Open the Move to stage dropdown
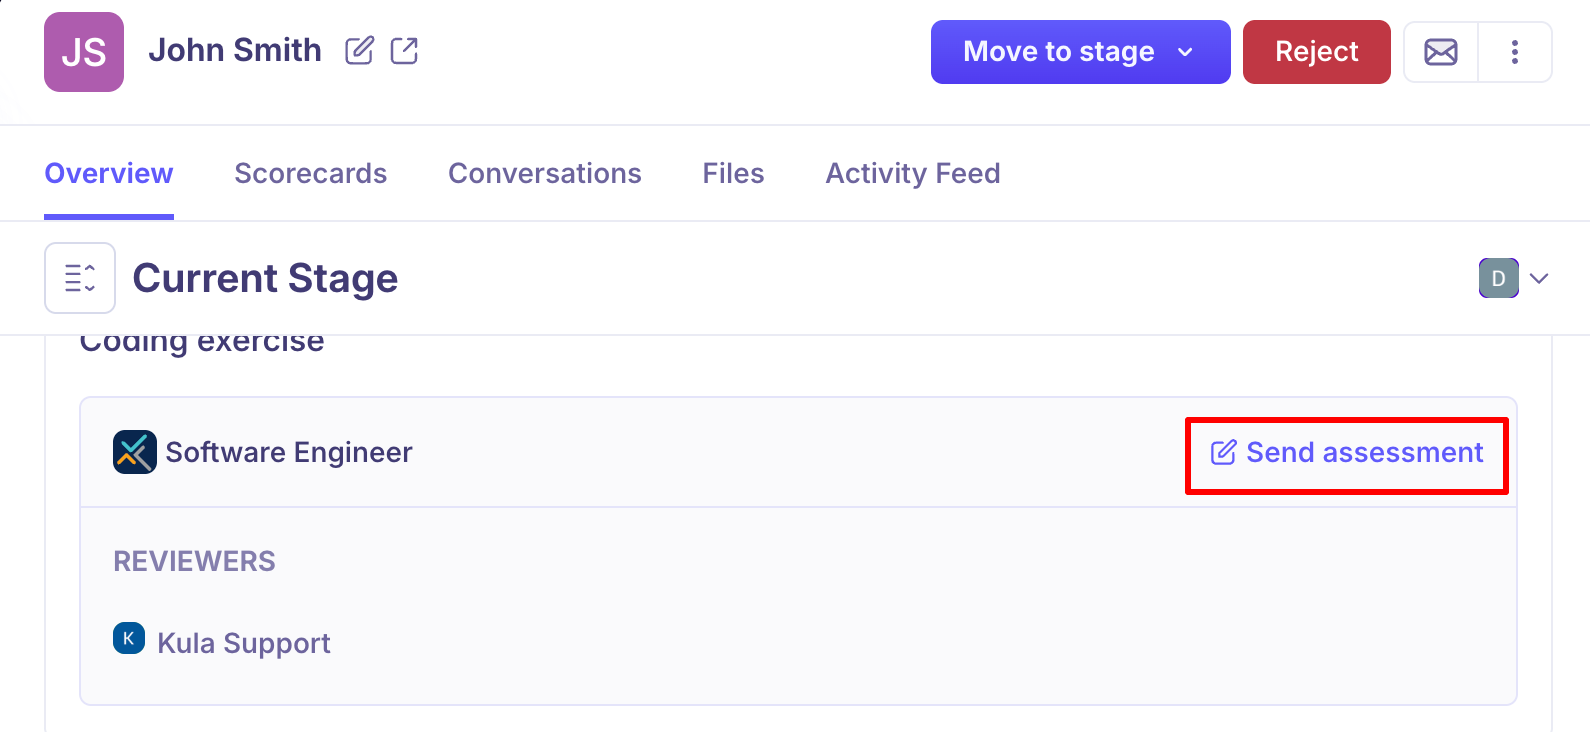Image resolution: width=1590 pixels, height=732 pixels. (x=1080, y=52)
